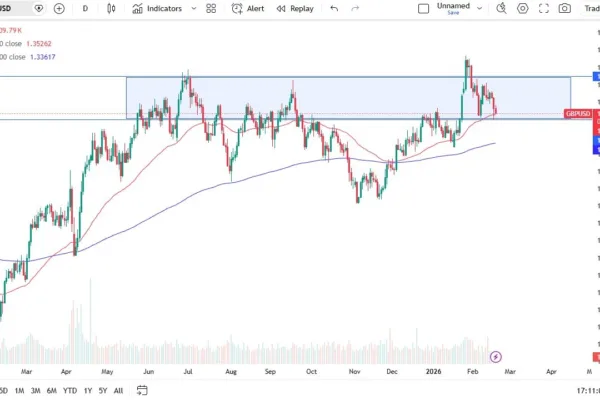This screenshot has width=600, height=400.
Task: Click the purple lightning event marker
Action: click(x=496, y=357)
